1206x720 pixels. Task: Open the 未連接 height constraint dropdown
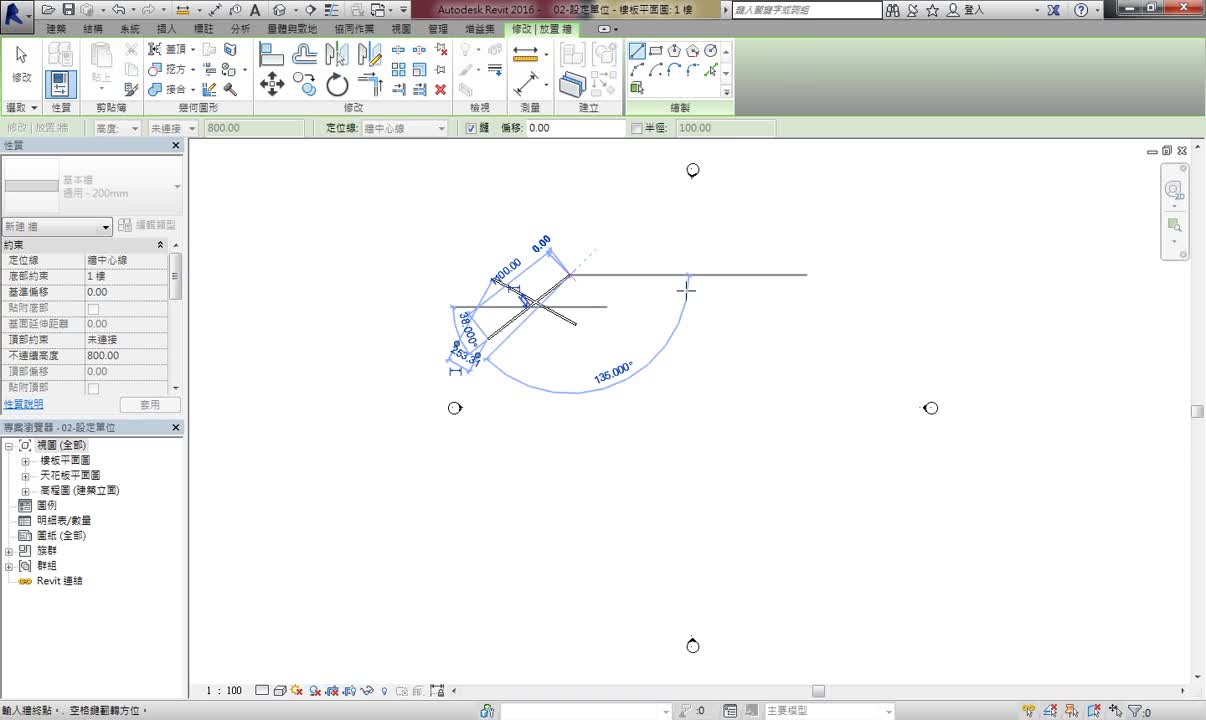coord(173,128)
